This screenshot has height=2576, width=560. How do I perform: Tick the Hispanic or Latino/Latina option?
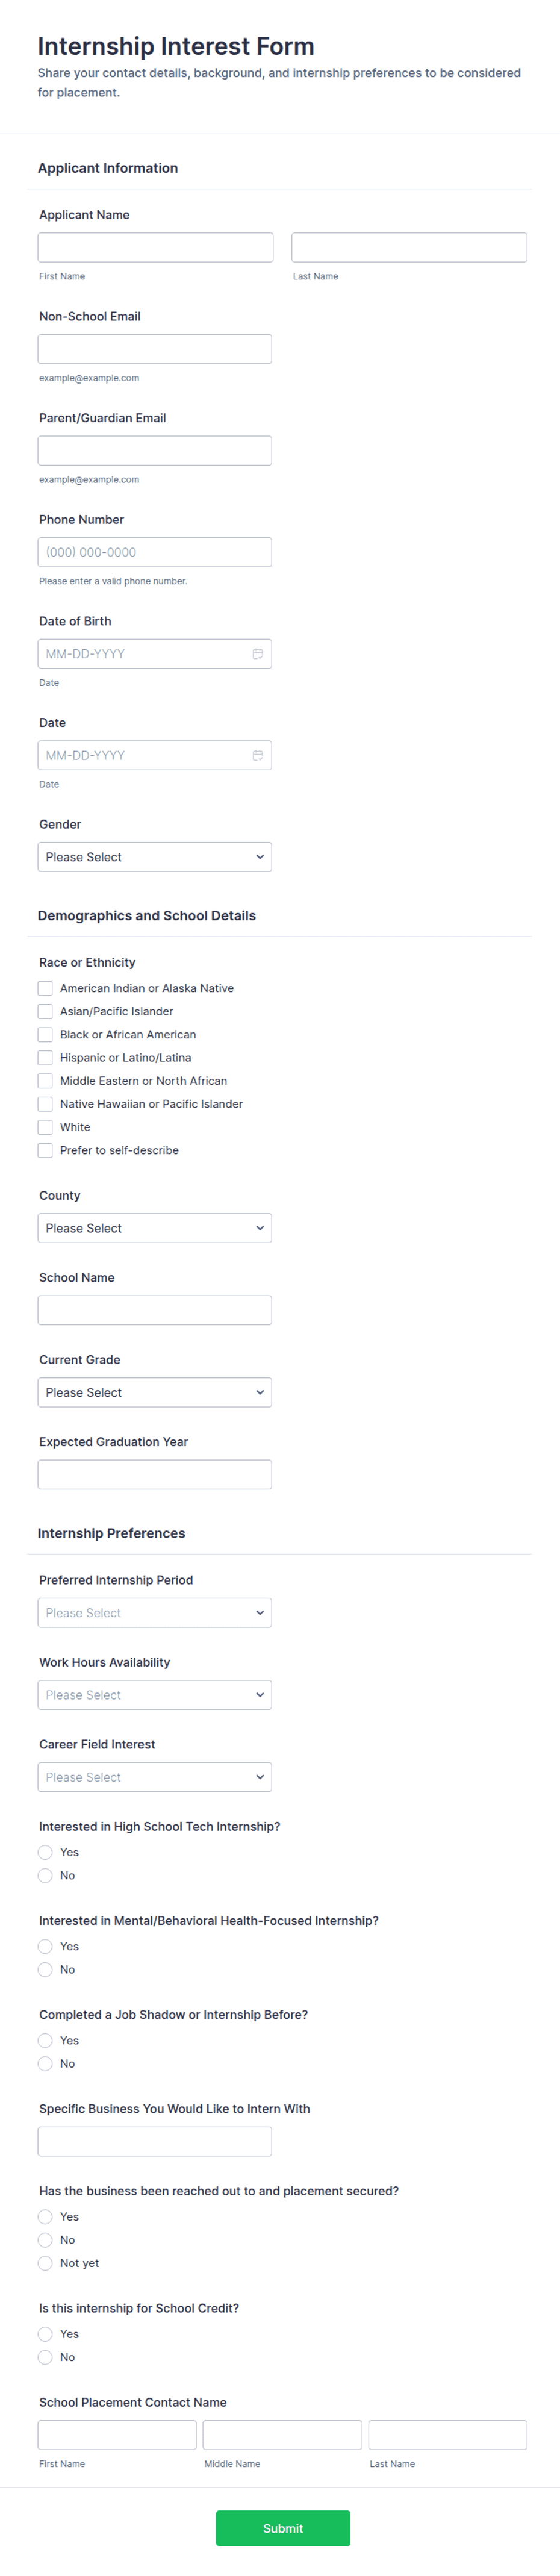coord(45,1057)
